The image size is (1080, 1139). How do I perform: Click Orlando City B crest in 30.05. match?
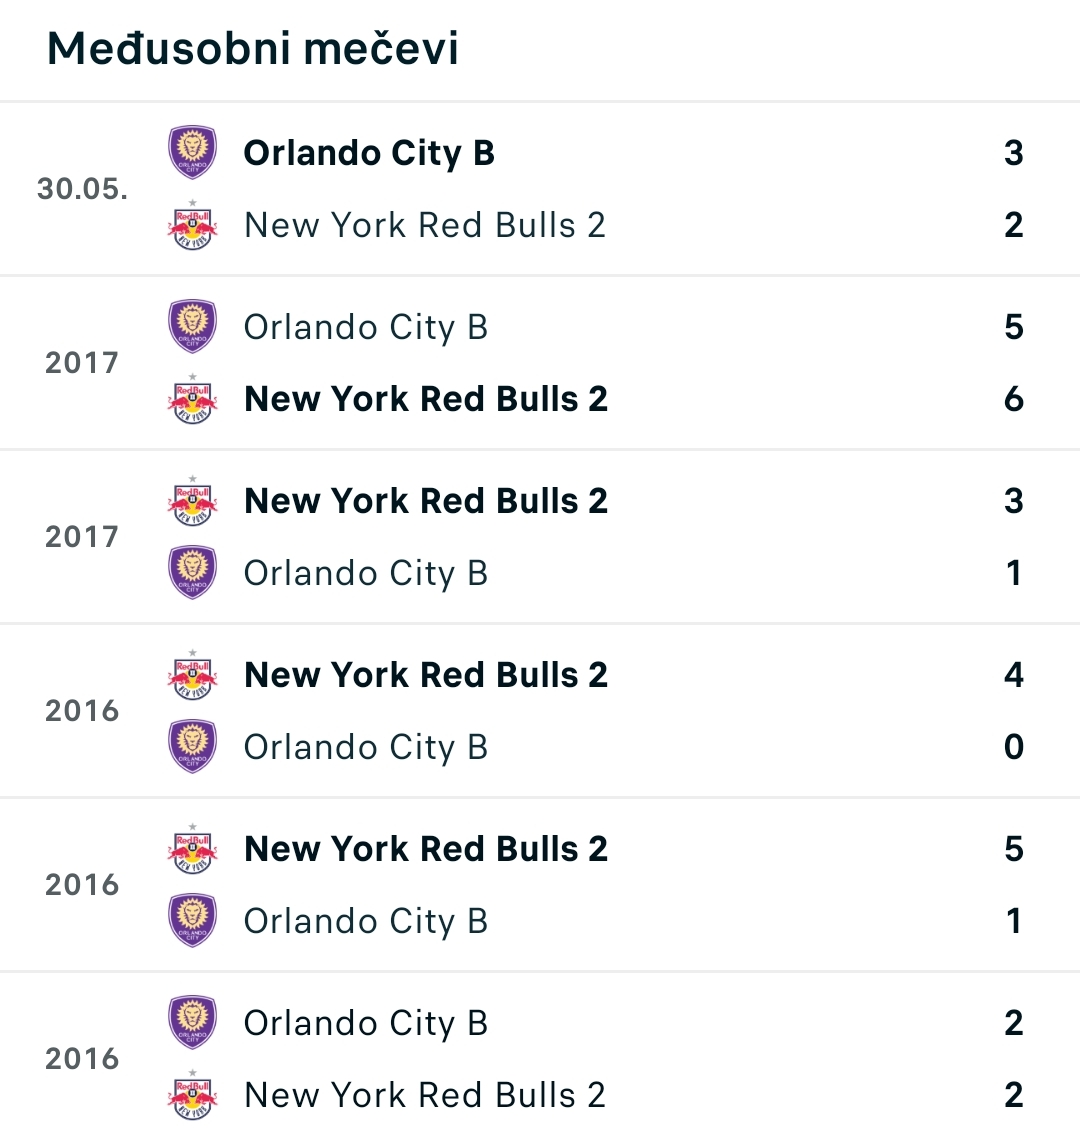(192, 153)
